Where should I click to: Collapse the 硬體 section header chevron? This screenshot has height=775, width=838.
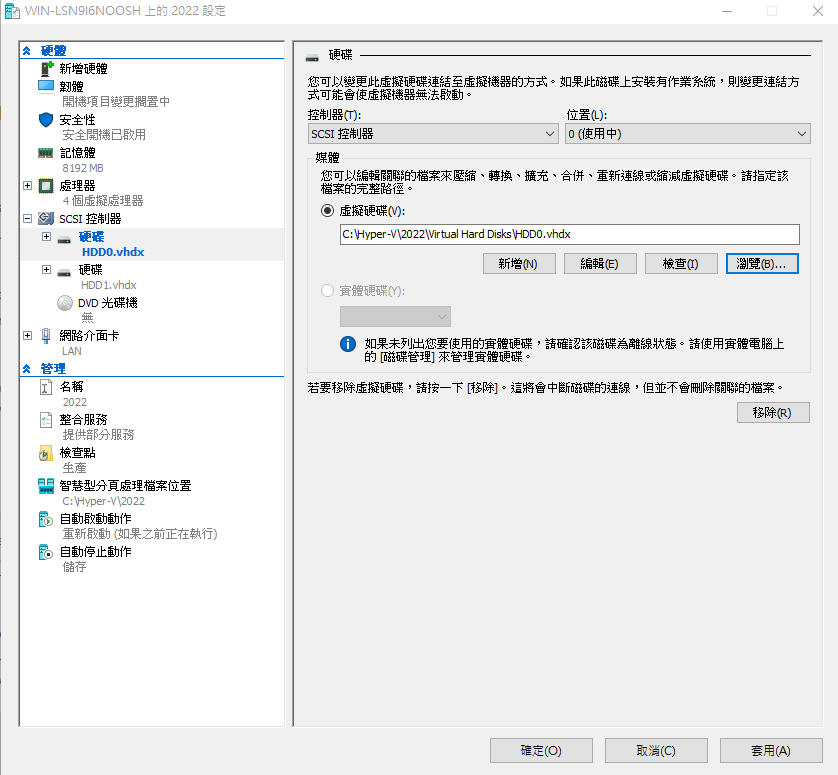(x=27, y=51)
